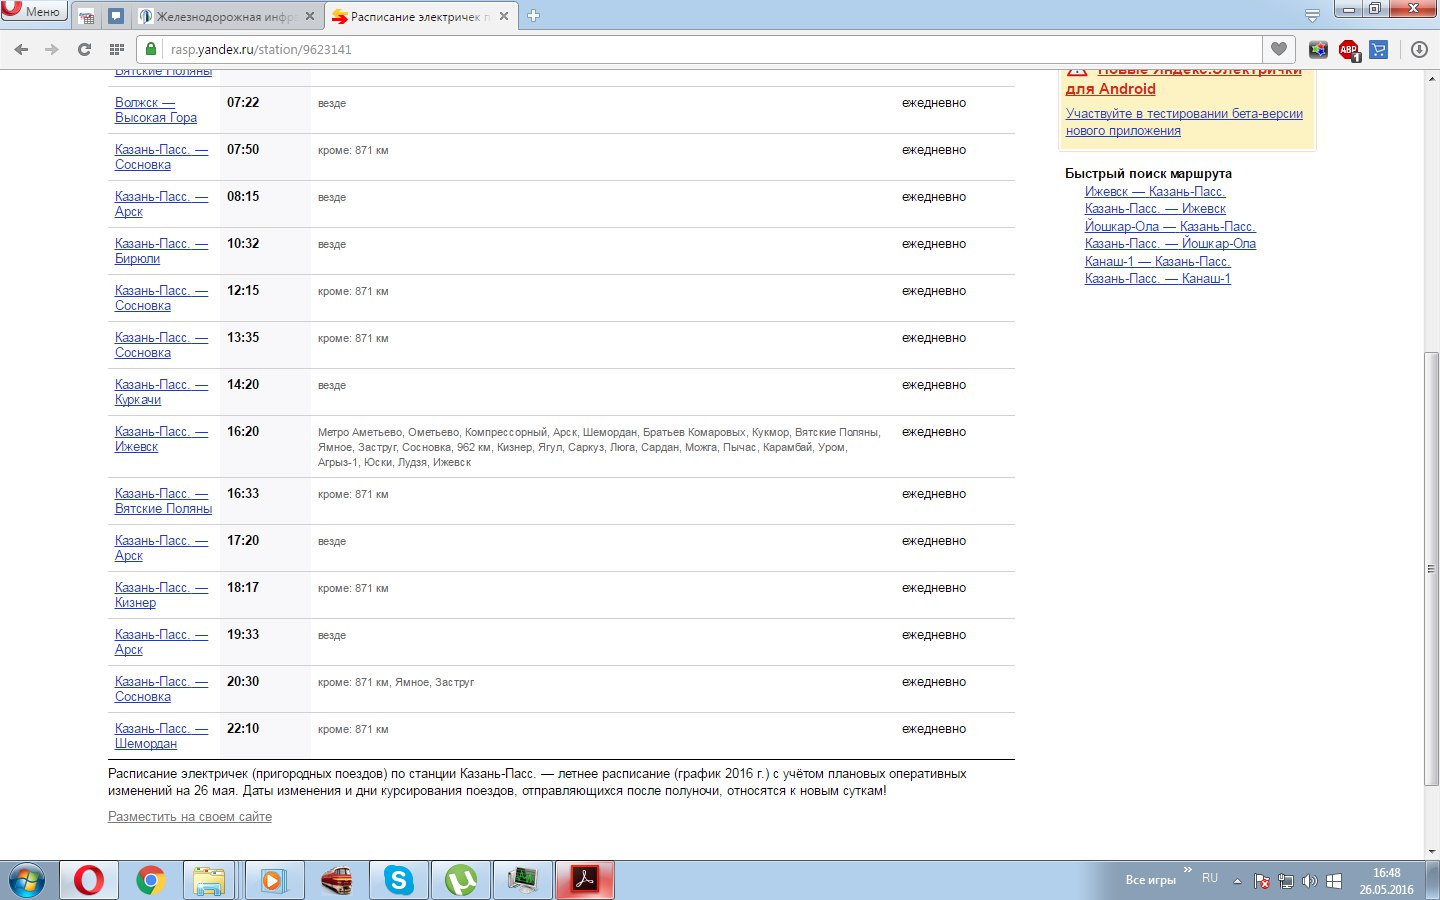
Task: Open the tab list menu in the title bar
Action: (x=1312, y=16)
